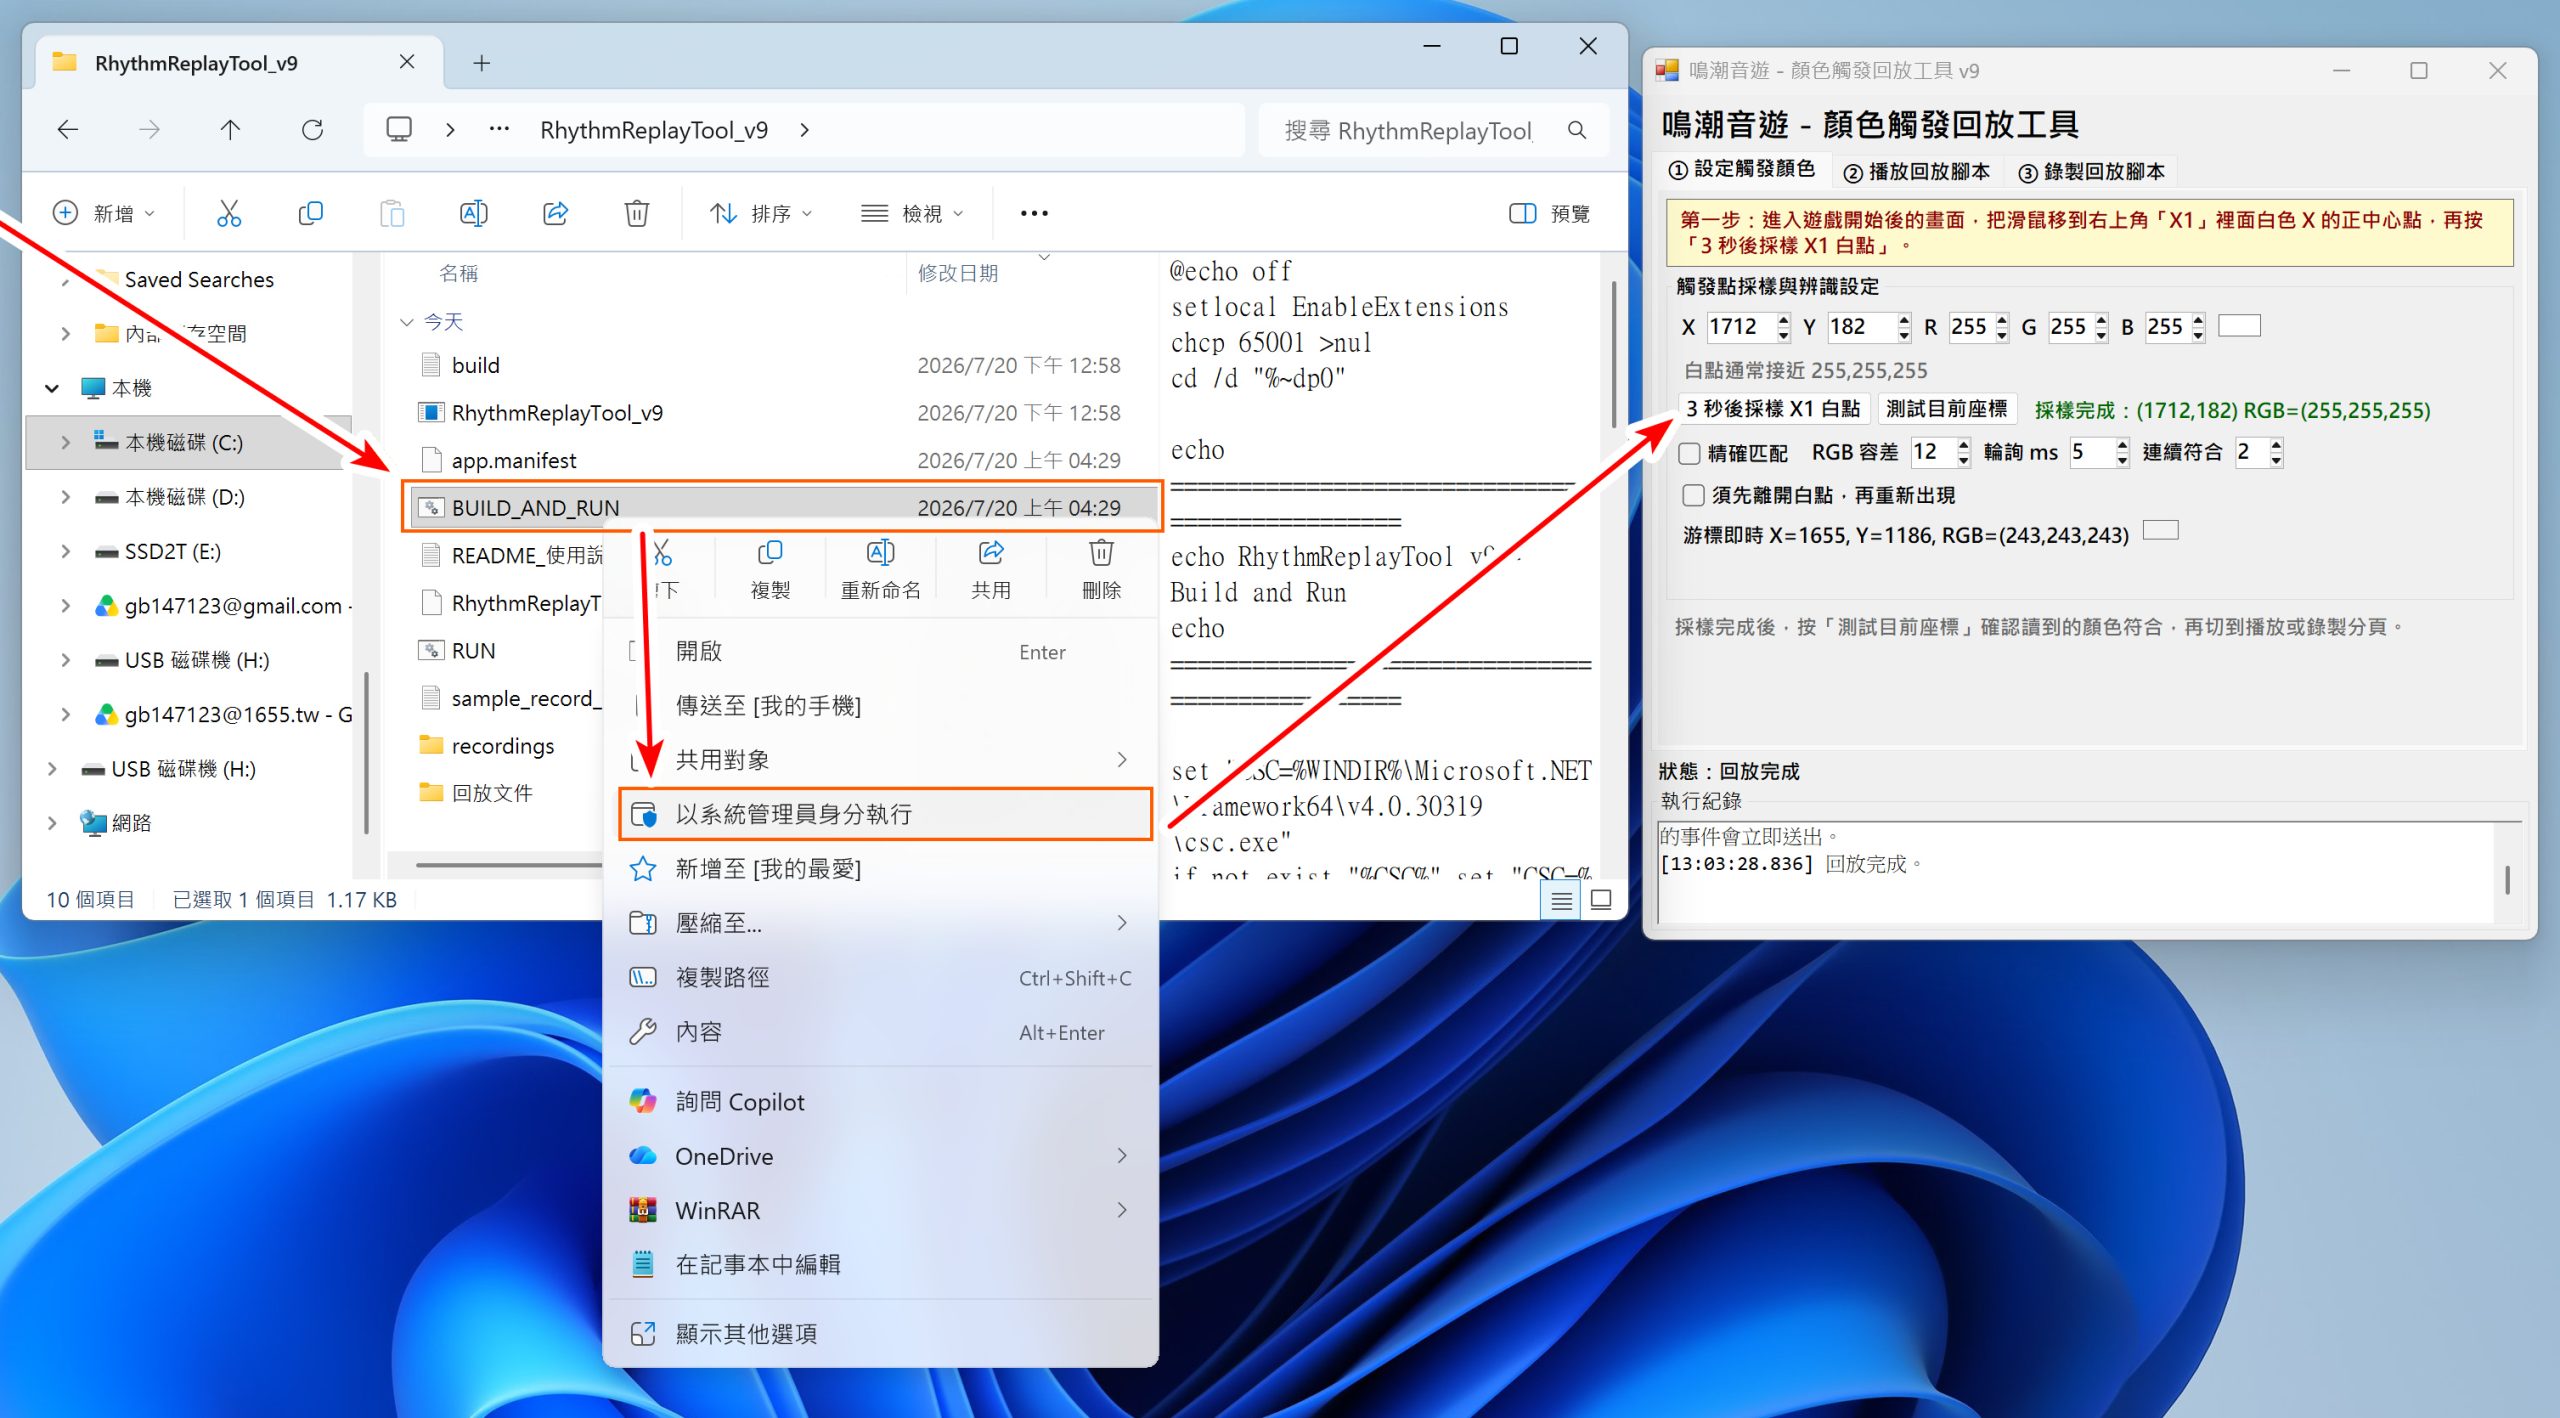The image size is (2560, 1418).
Task: Enable the 精確匹配 checkbox
Action: pyautogui.click(x=1690, y=453)
